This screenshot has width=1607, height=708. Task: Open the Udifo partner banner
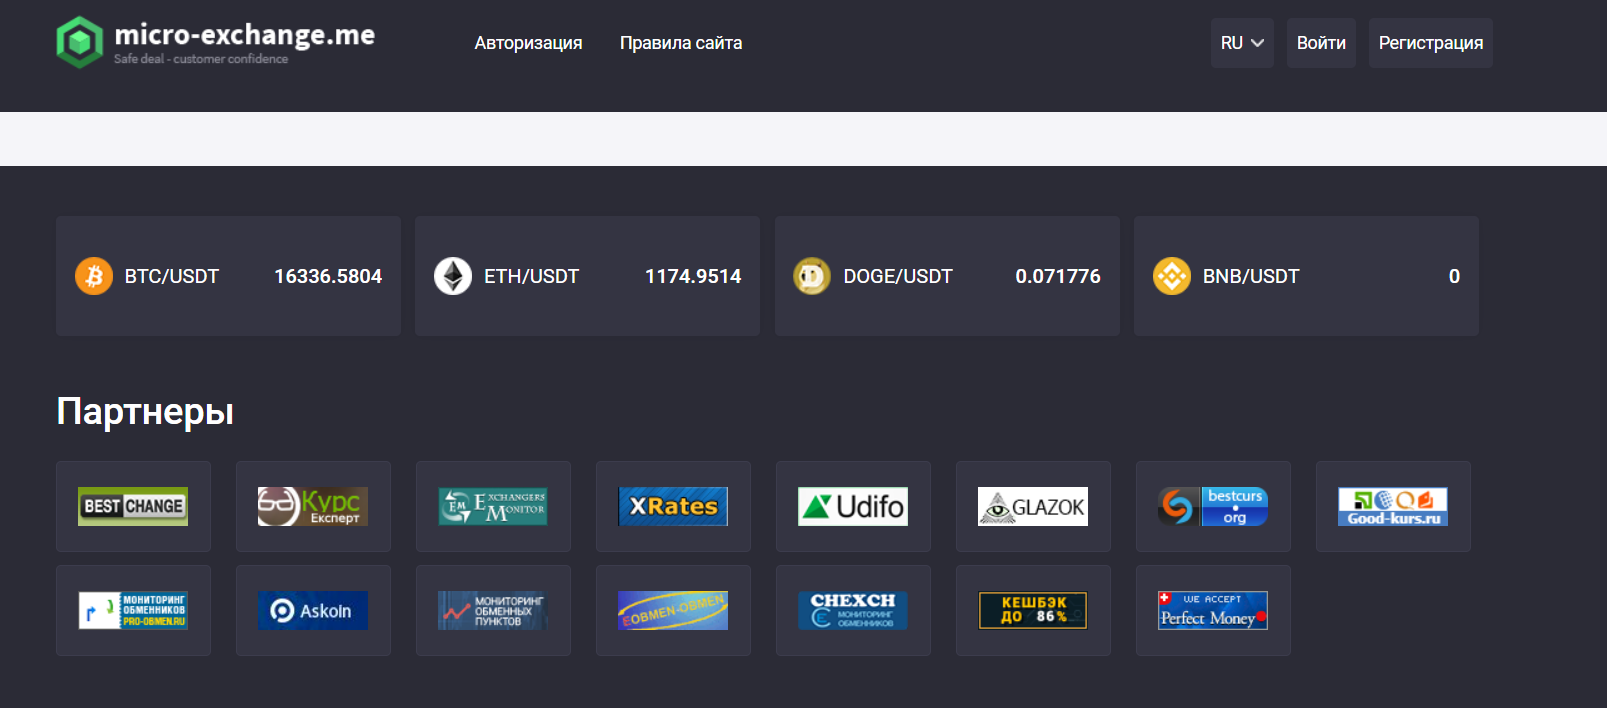click(x=853, y=506)
